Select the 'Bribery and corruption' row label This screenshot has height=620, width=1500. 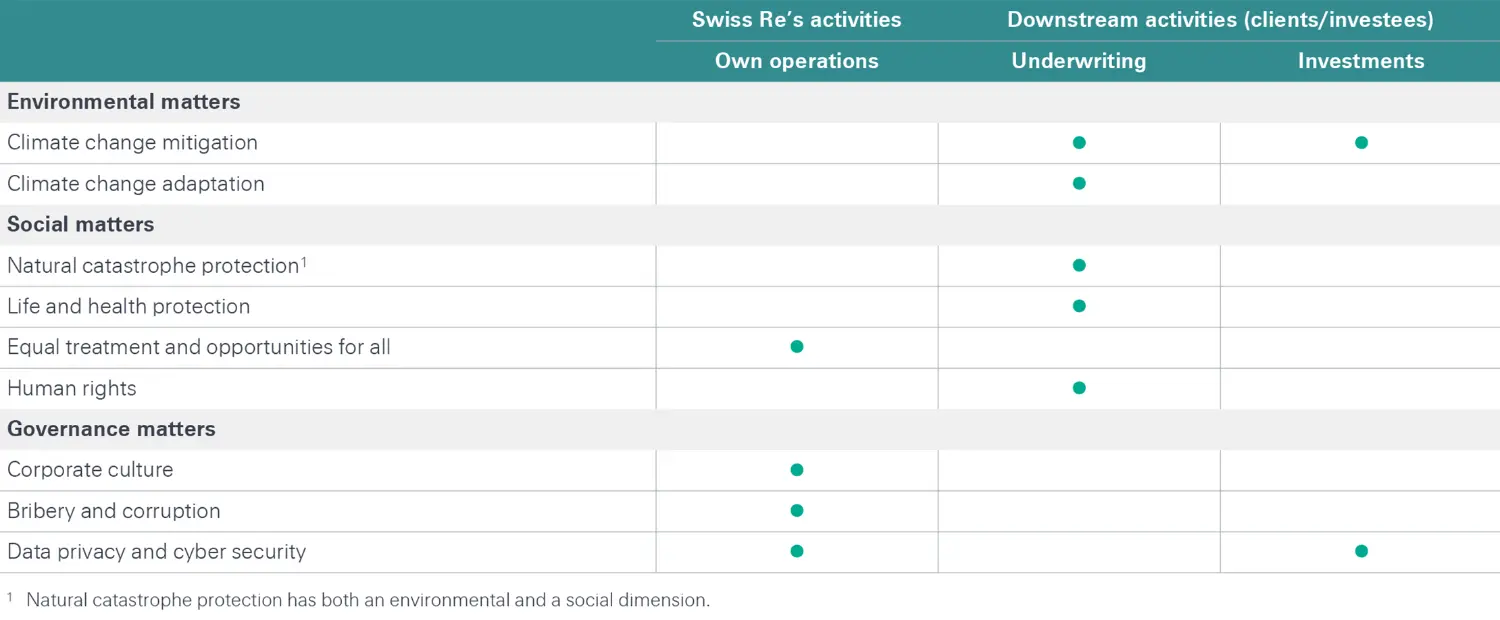click(x=114, y=511)
